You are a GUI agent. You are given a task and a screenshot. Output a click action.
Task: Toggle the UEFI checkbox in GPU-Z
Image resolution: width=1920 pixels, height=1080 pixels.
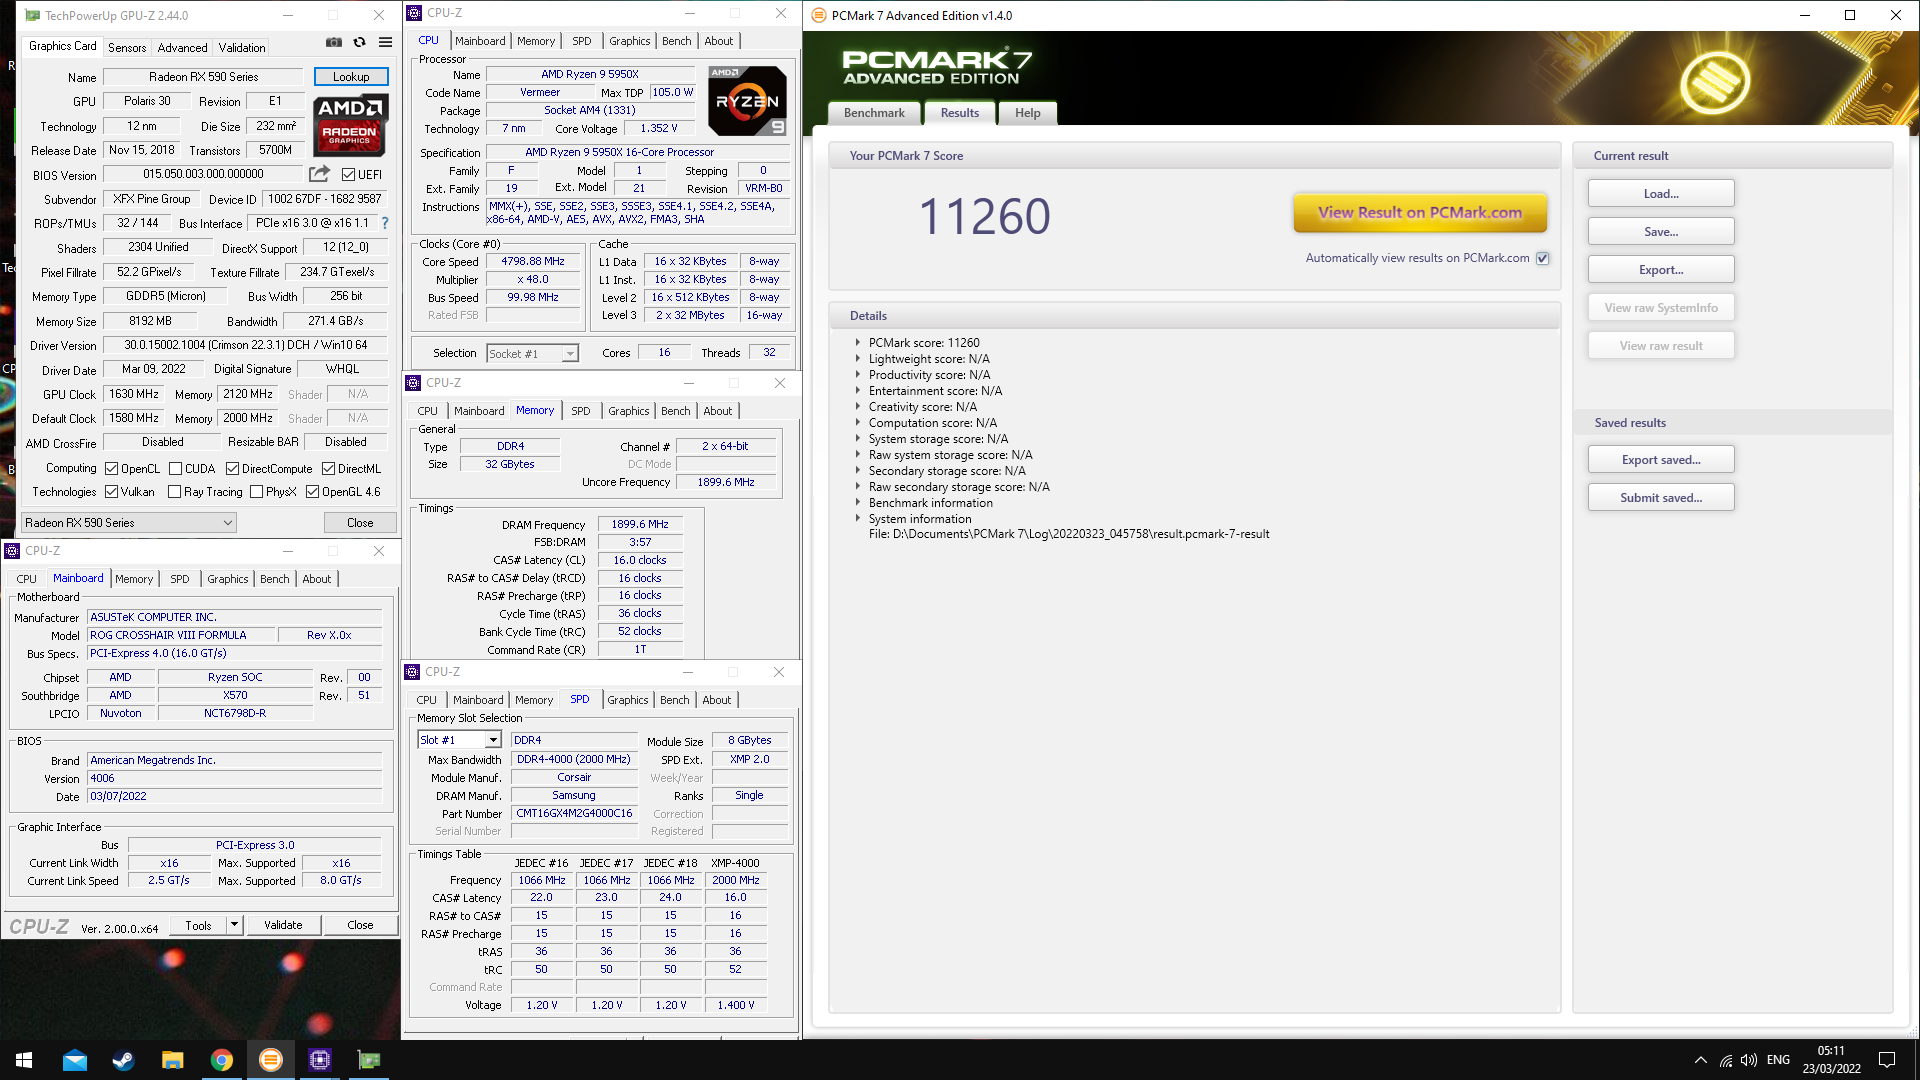tap(349, 175)
